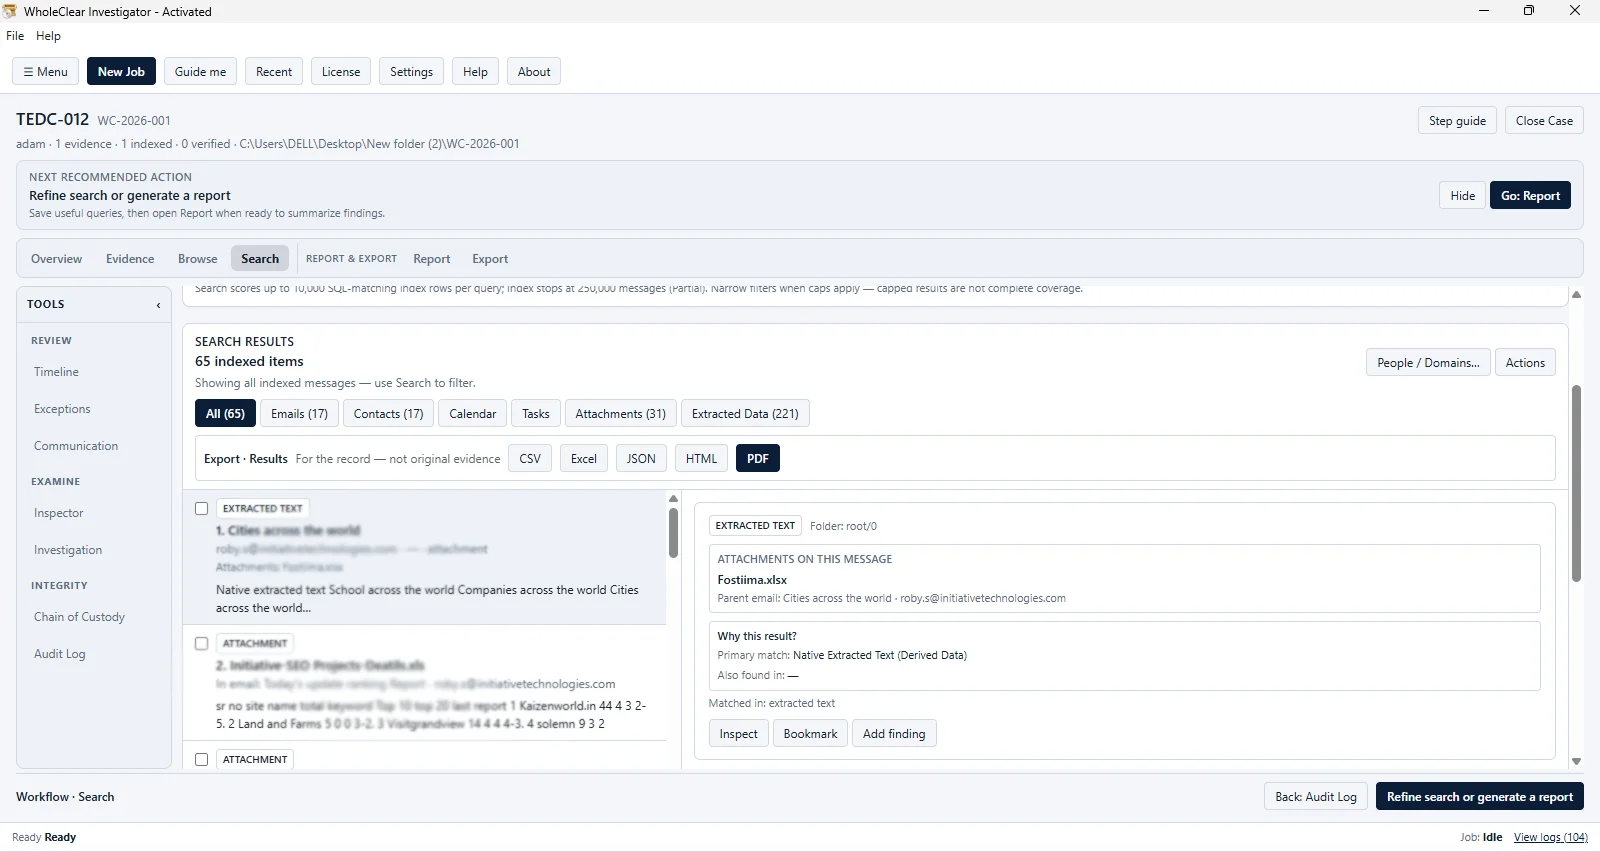Export results as Excel
The image size is (1600, 852).
(584, 459)
